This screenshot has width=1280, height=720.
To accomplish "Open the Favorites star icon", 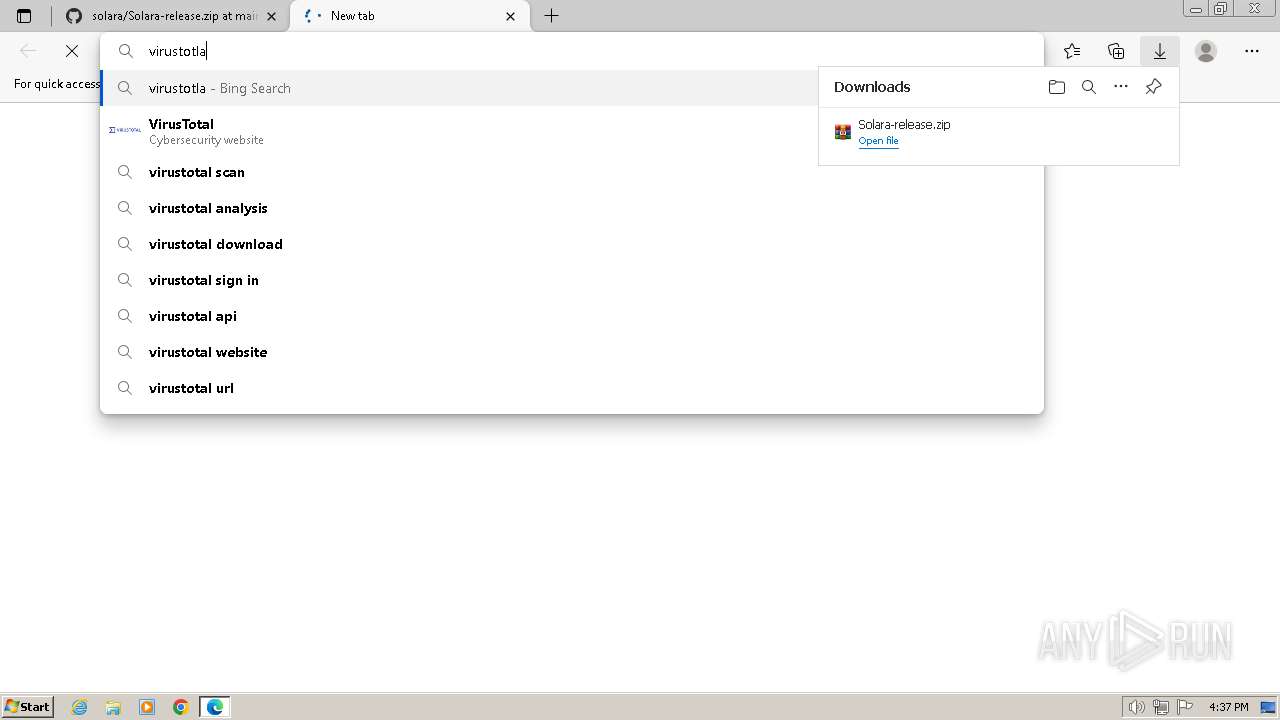I will [1072, 51].
